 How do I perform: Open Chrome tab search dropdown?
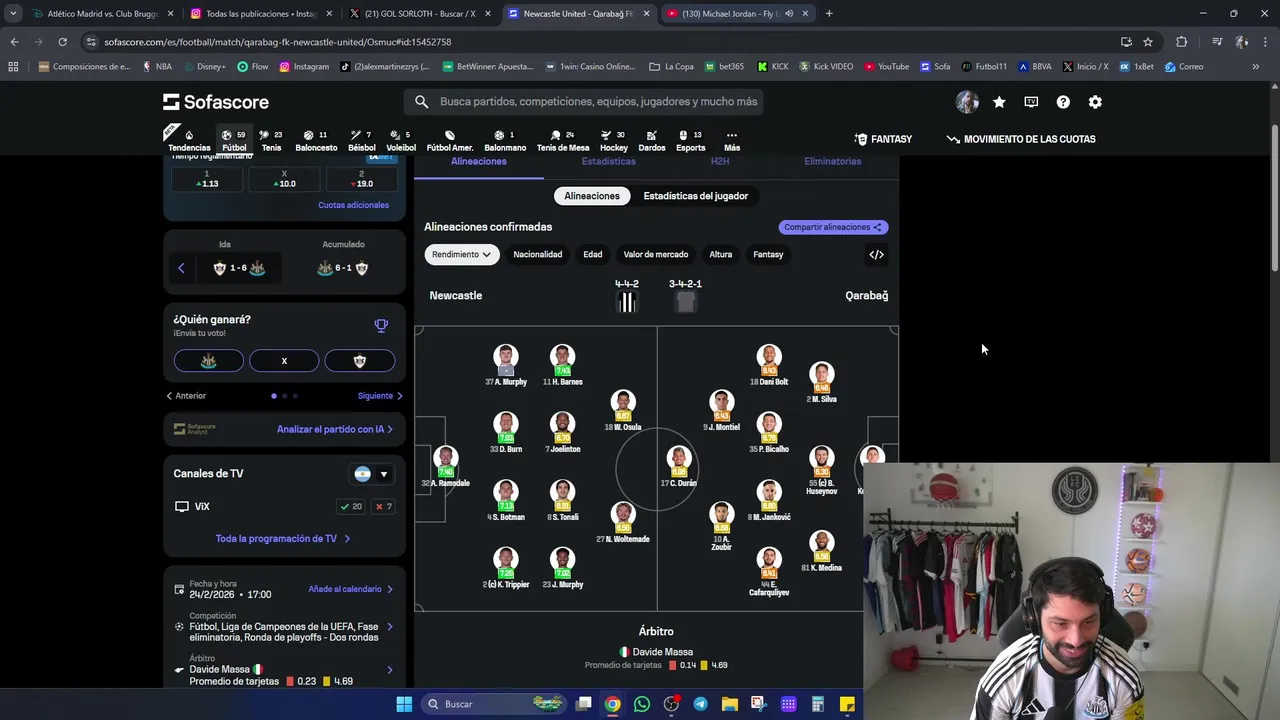(x=13, y=14)
